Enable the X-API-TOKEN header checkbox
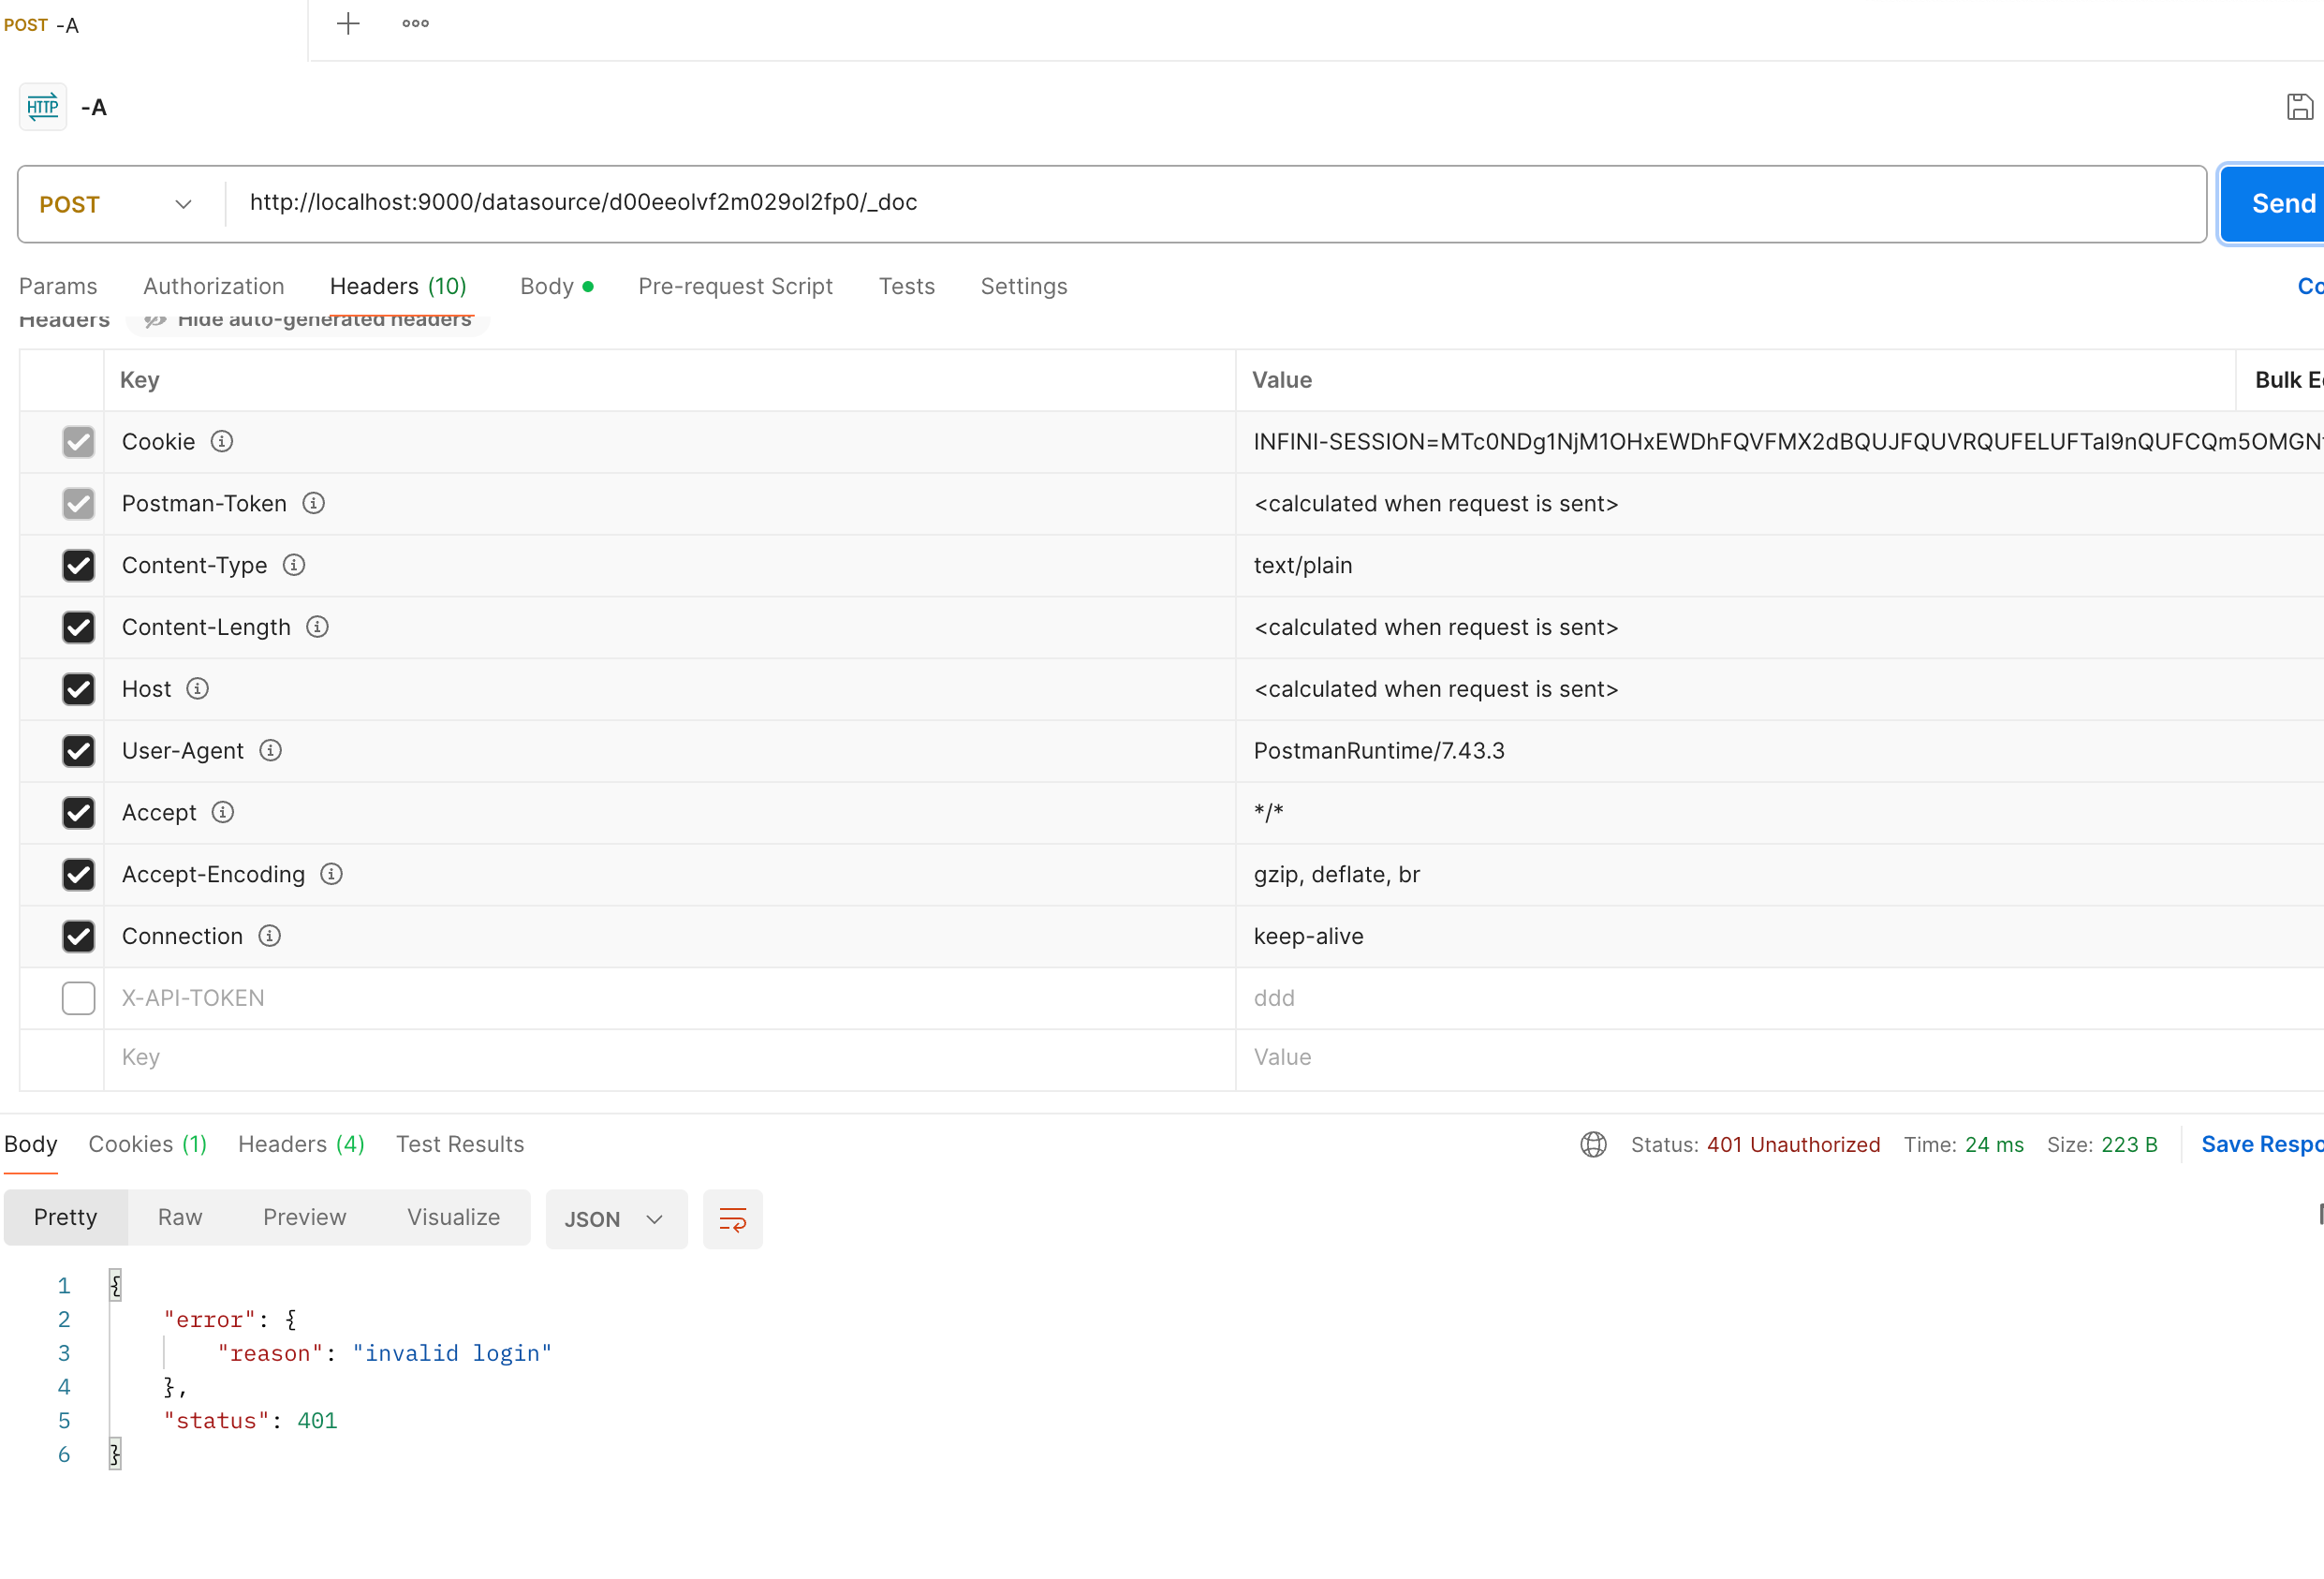This screenshot has height=1579, width=2324. tap(78, 998)
